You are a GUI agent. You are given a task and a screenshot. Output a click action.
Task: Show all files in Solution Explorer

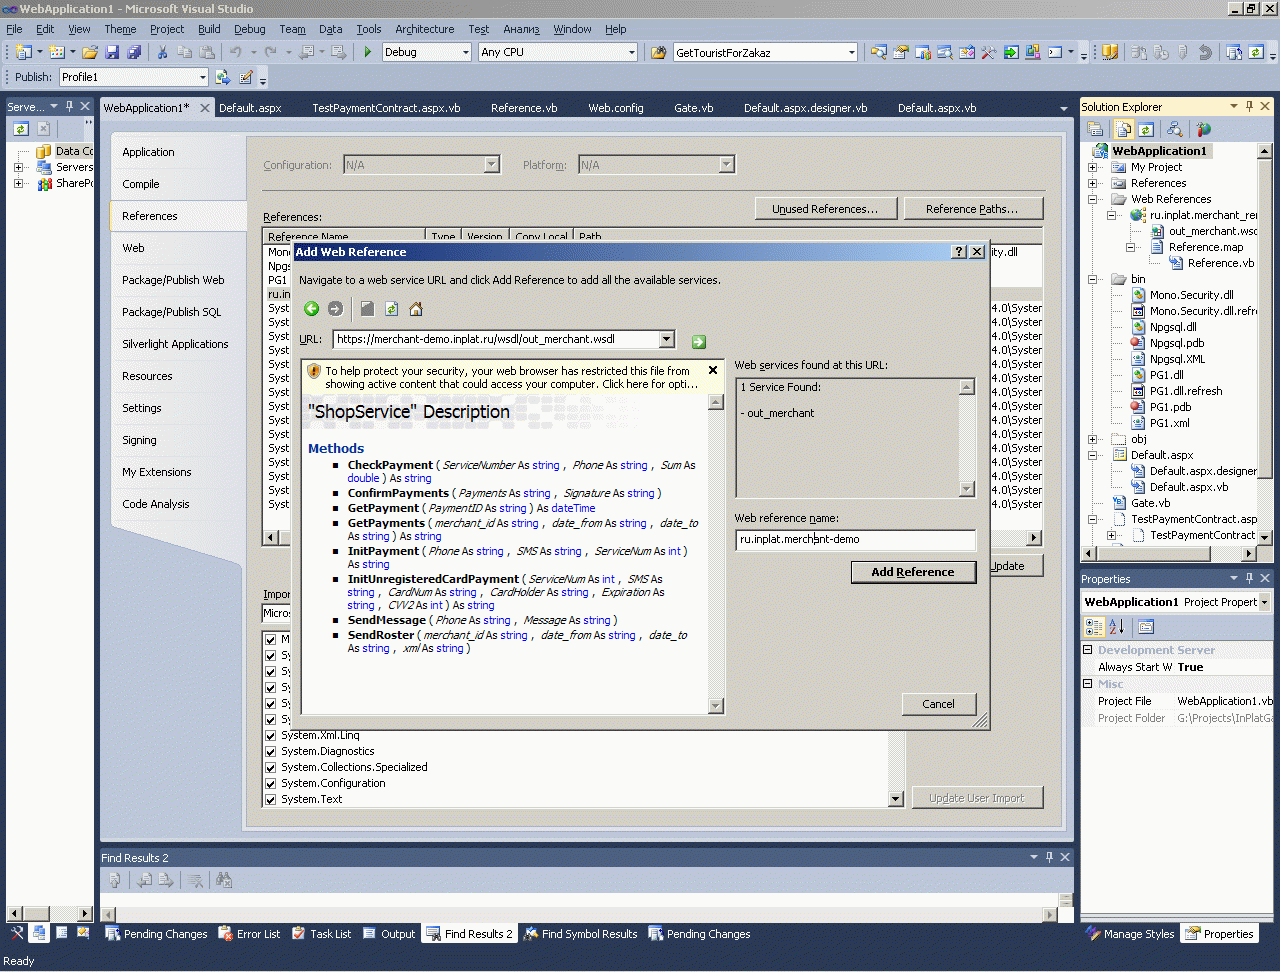(x=1124, y=129)
